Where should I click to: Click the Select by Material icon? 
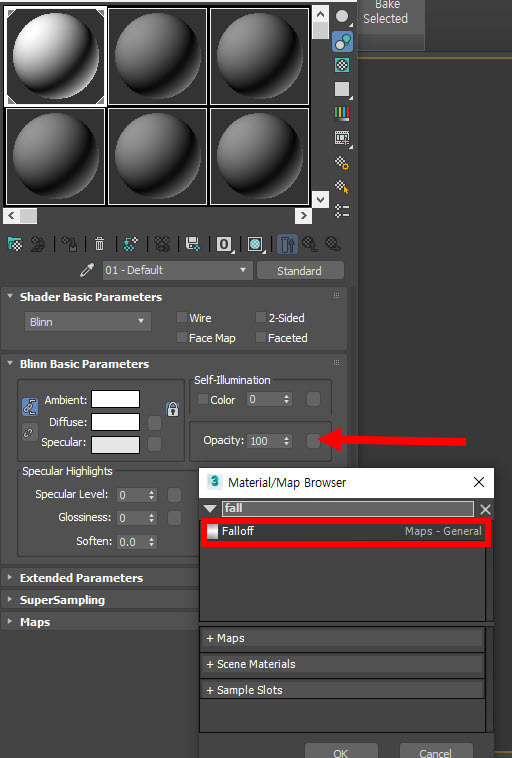pyautogui.click(x=342, y=187)
